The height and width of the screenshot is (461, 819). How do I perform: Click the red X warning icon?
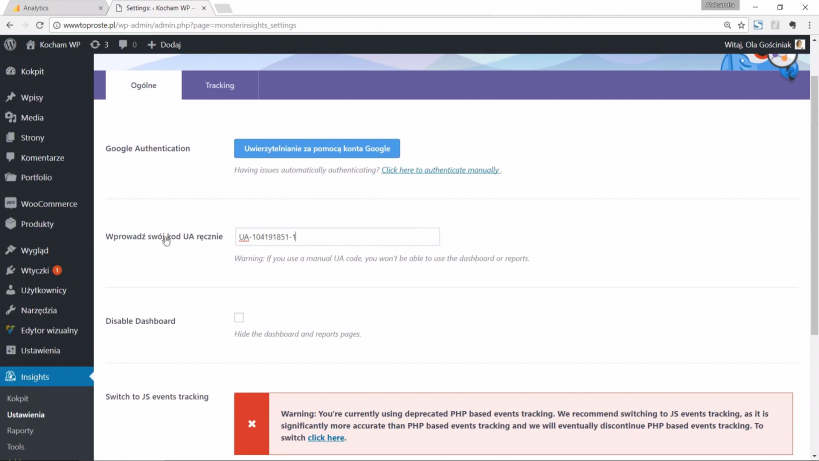[x=252, y=423]
